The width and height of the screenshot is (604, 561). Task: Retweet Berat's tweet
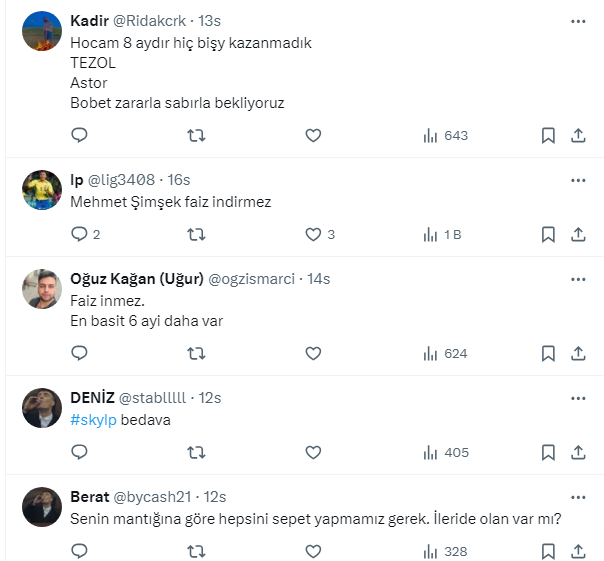197,551
